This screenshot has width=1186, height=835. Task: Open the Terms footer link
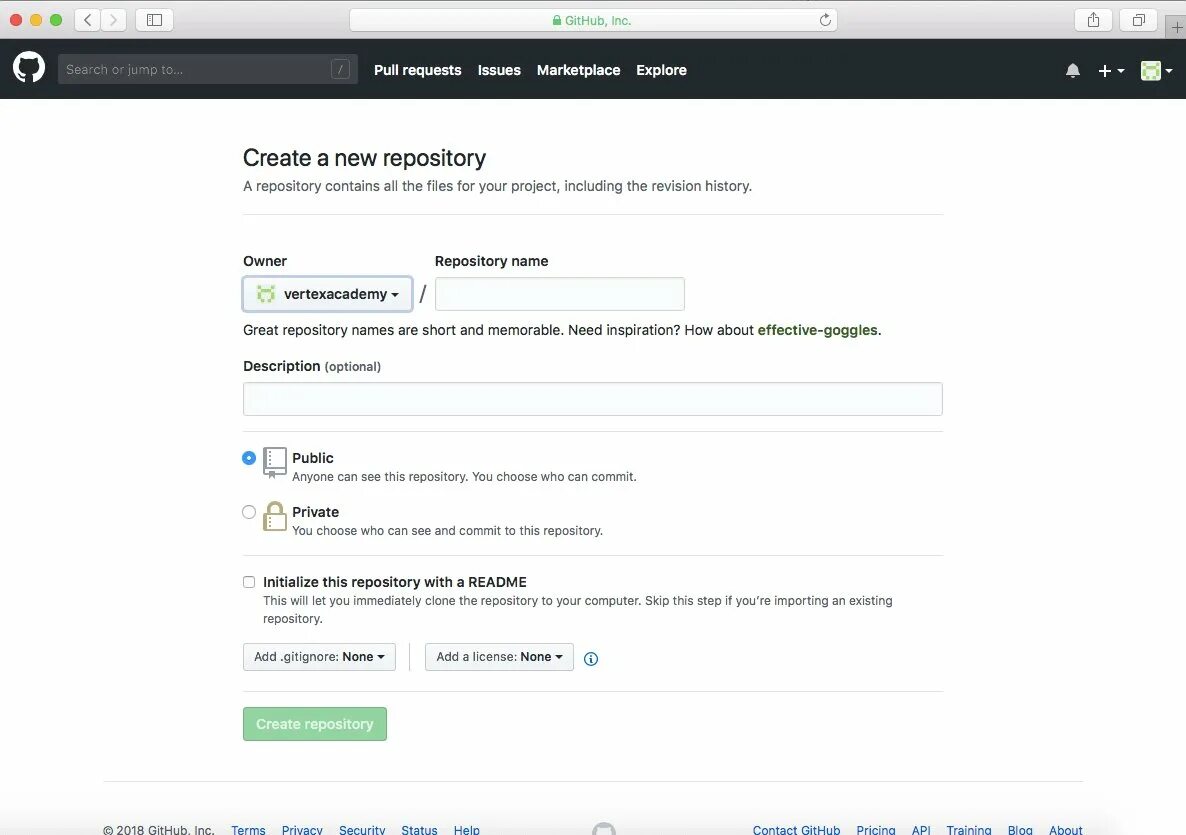pos(248,830)
